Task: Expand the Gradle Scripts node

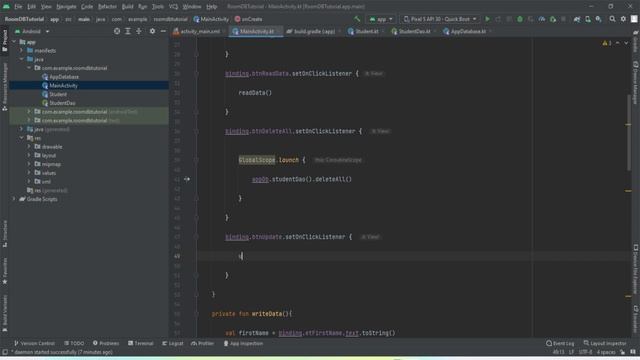Action: [x=14, y=199]
